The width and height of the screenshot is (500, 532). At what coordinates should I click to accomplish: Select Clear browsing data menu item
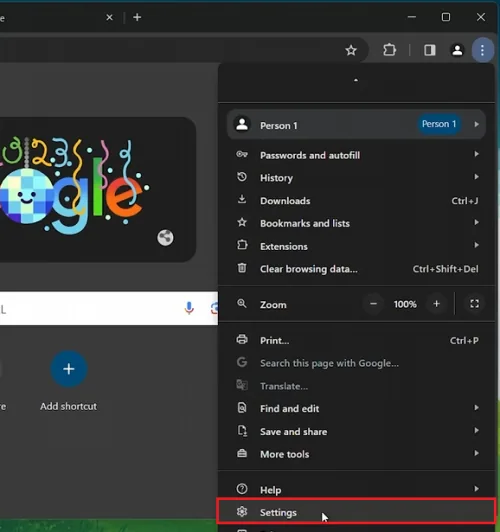point(356,269)
